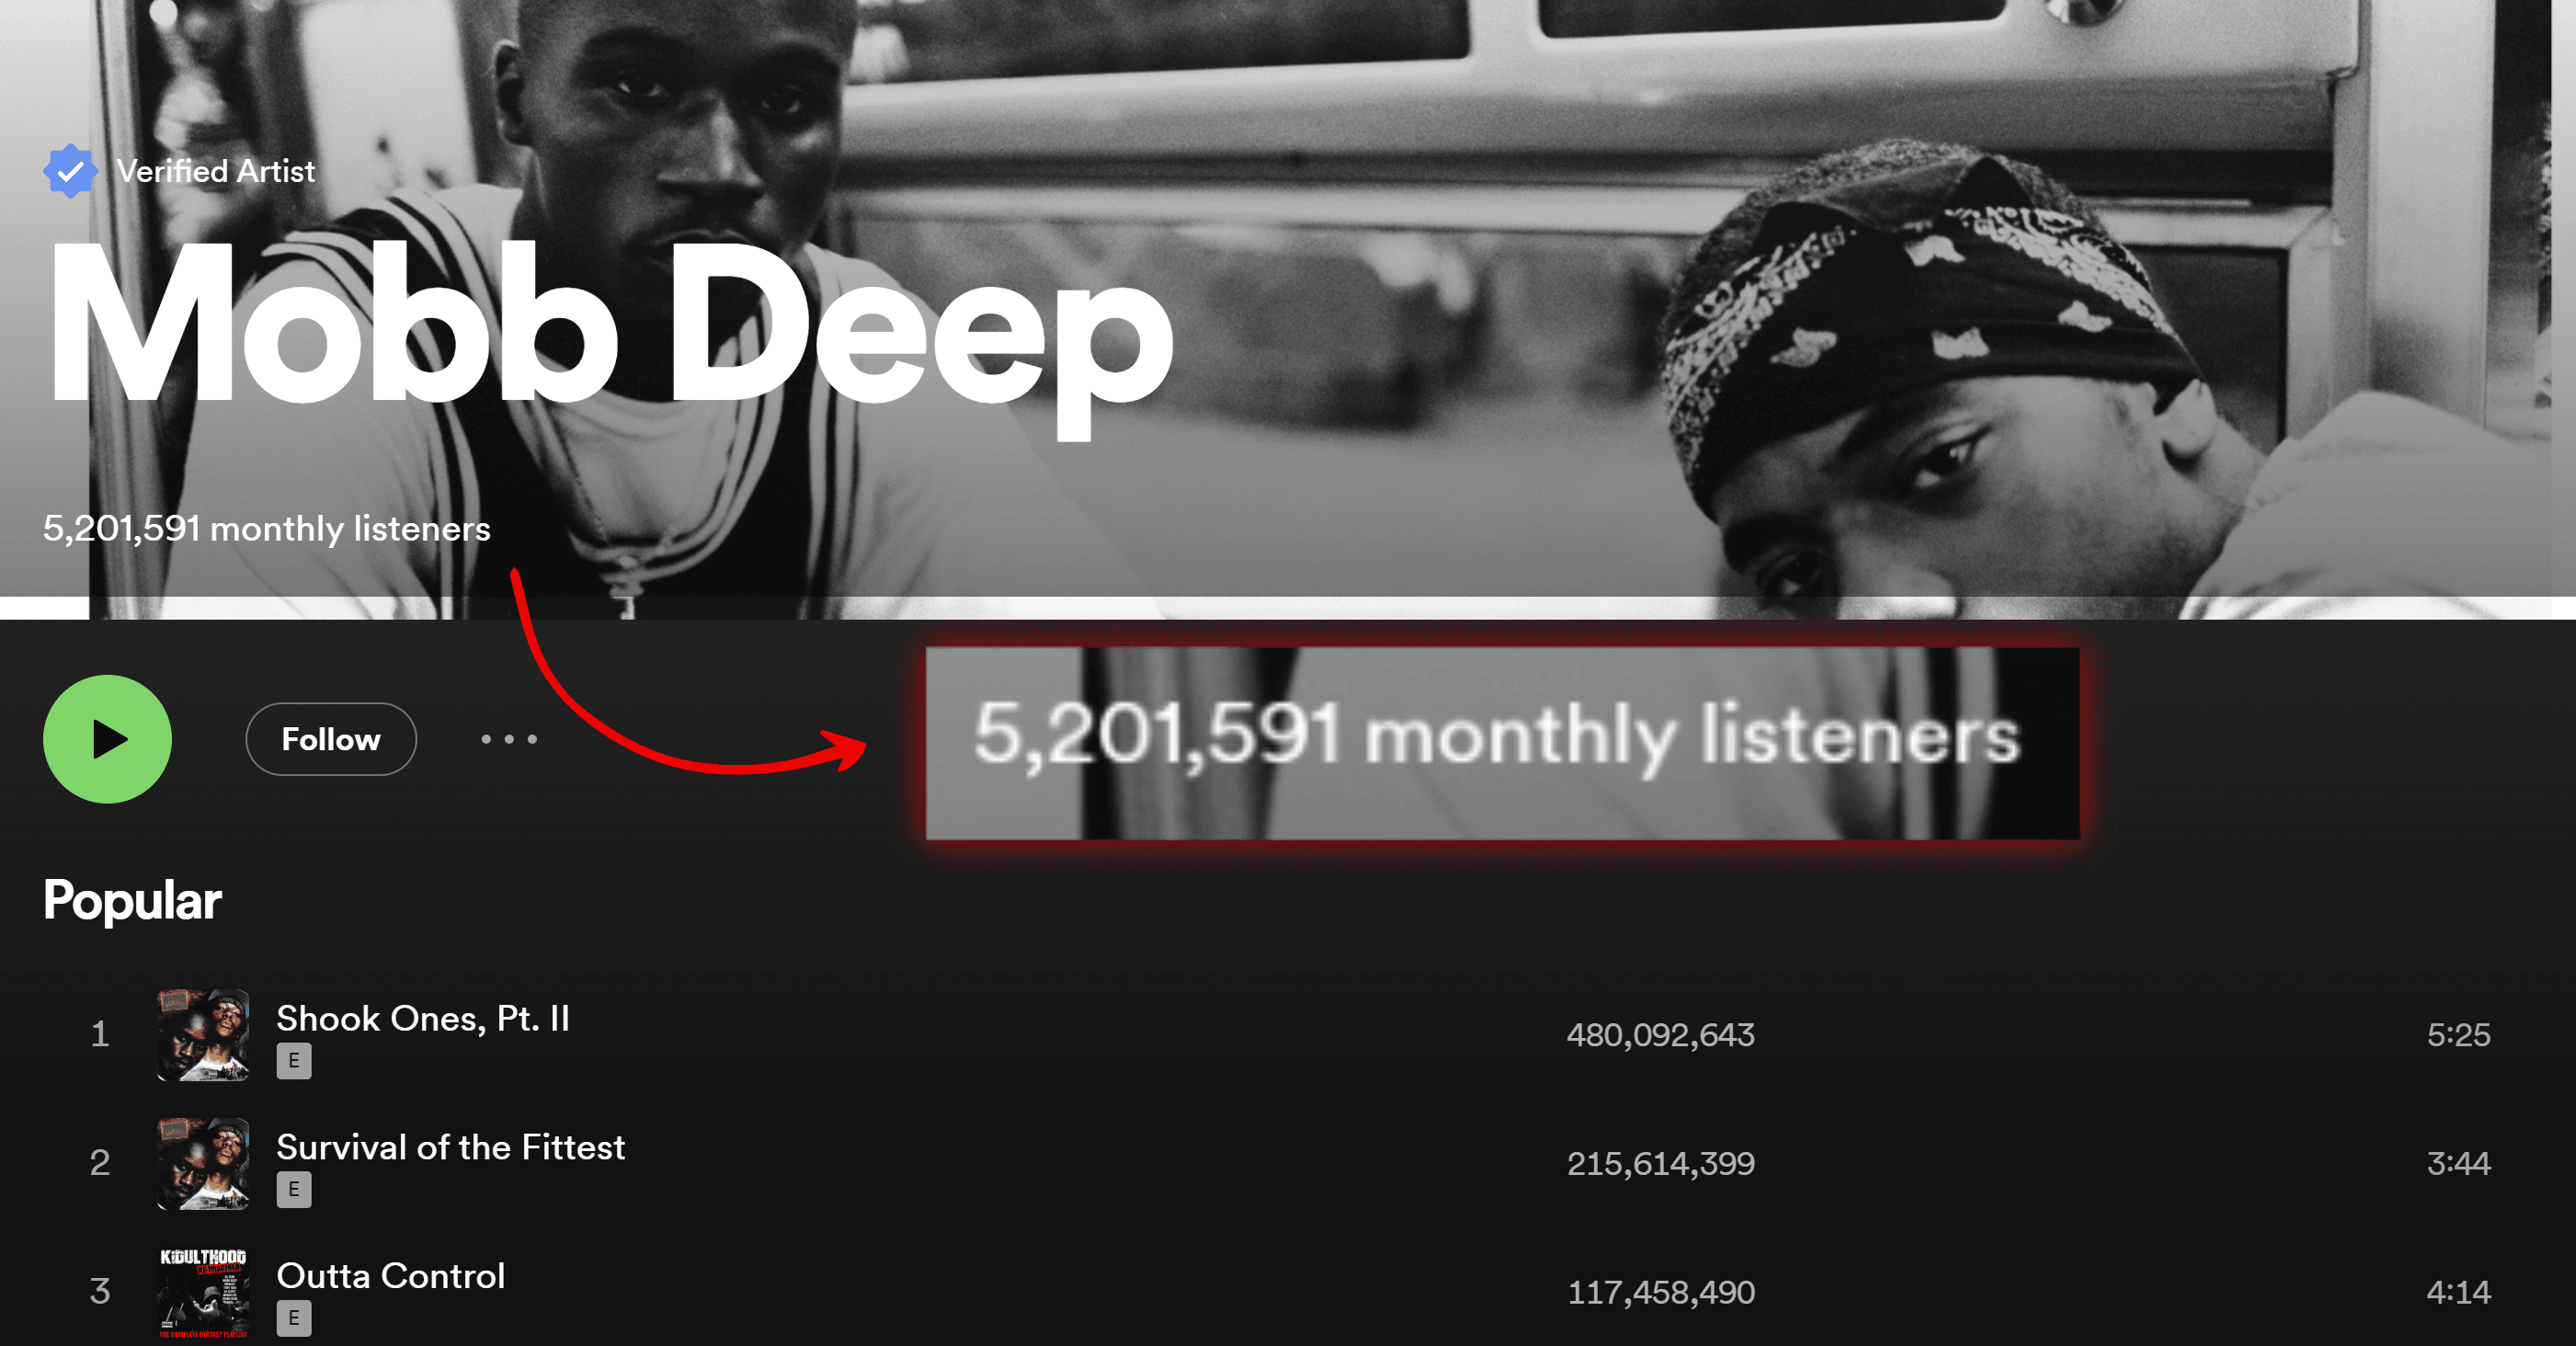Click the blue verified artist badge
The width and height of the screenshot is (2576, 1346).
coord(70,171)
